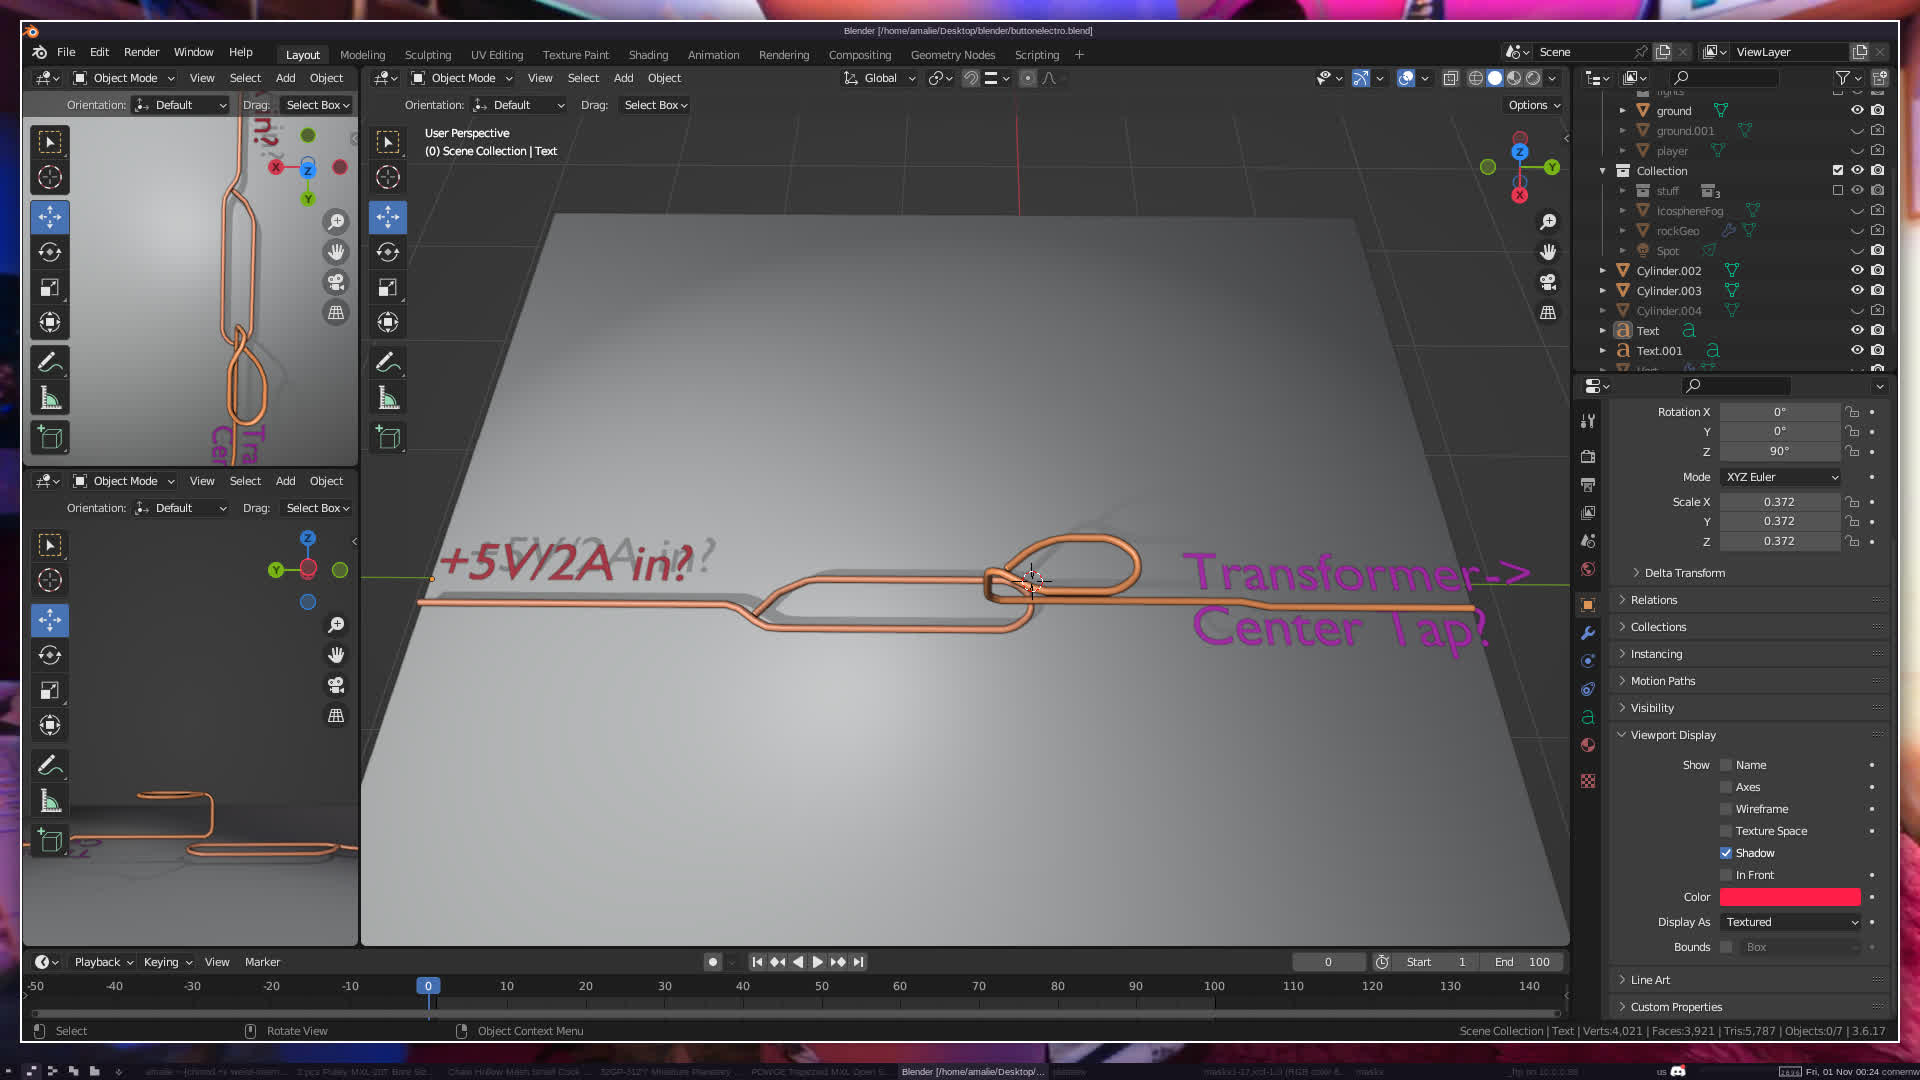
Task: Select the Cursor tool in main viewport
Action: pos(388,178)
